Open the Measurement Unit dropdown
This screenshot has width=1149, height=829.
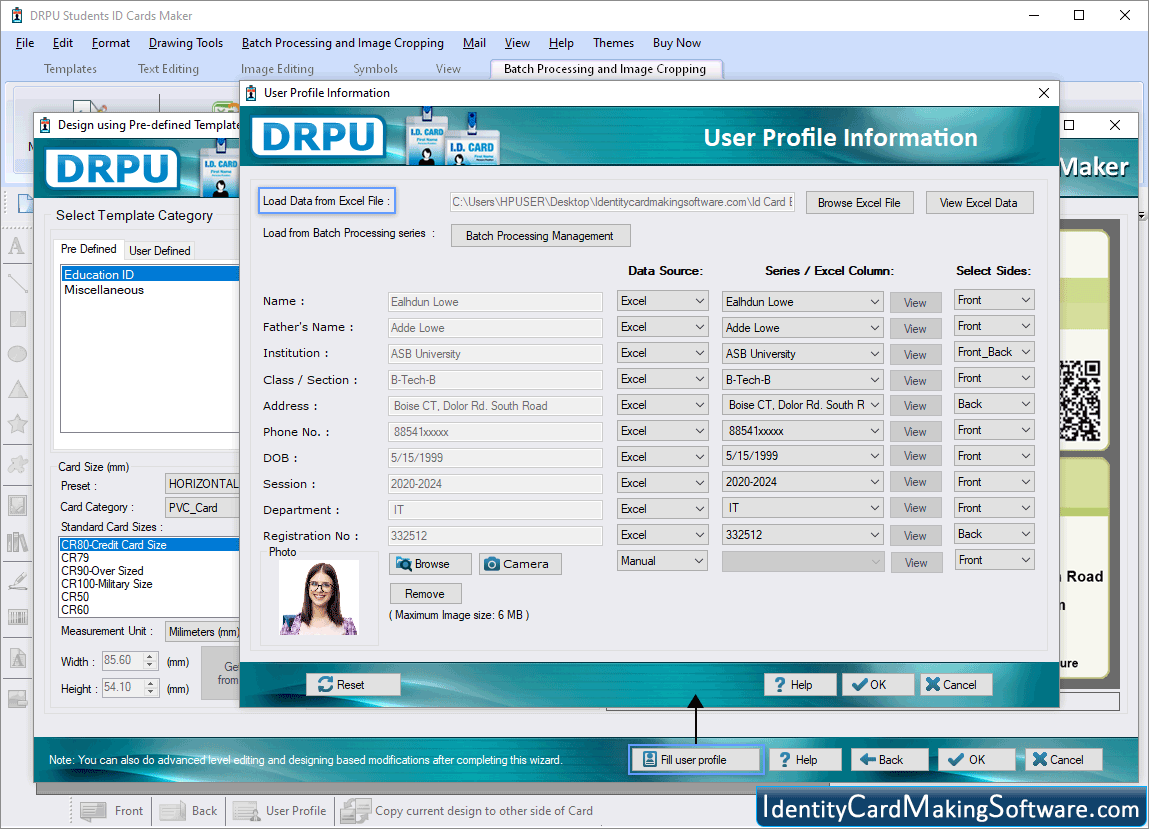pos(202,631)
